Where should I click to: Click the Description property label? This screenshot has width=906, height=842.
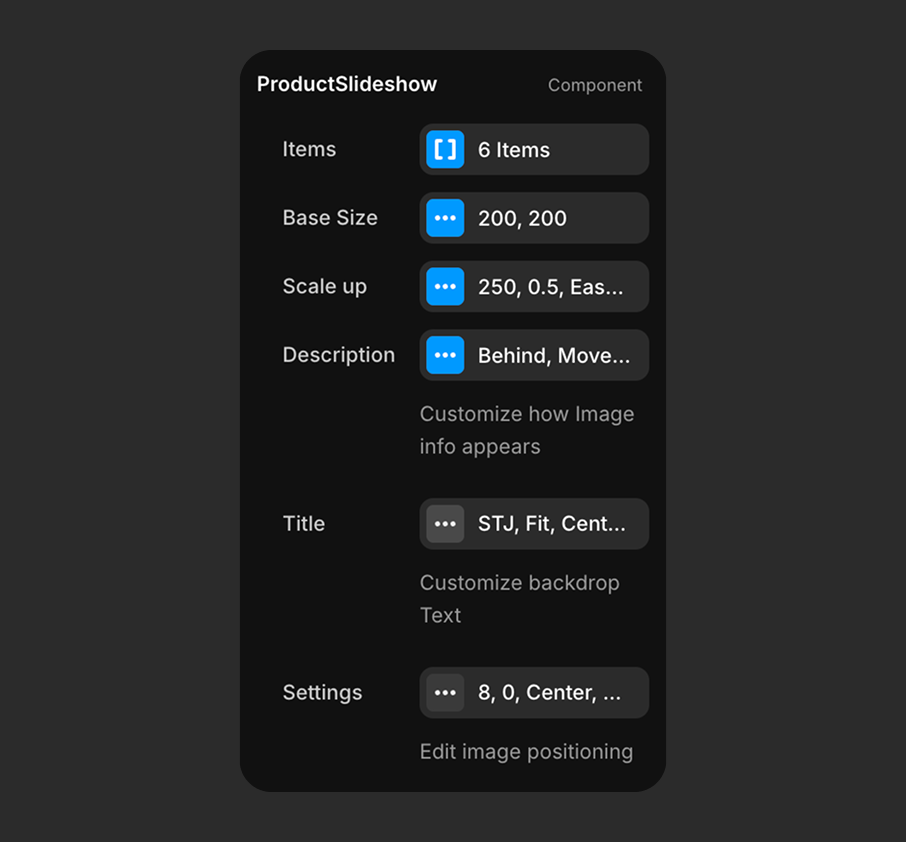coord(338,355)
